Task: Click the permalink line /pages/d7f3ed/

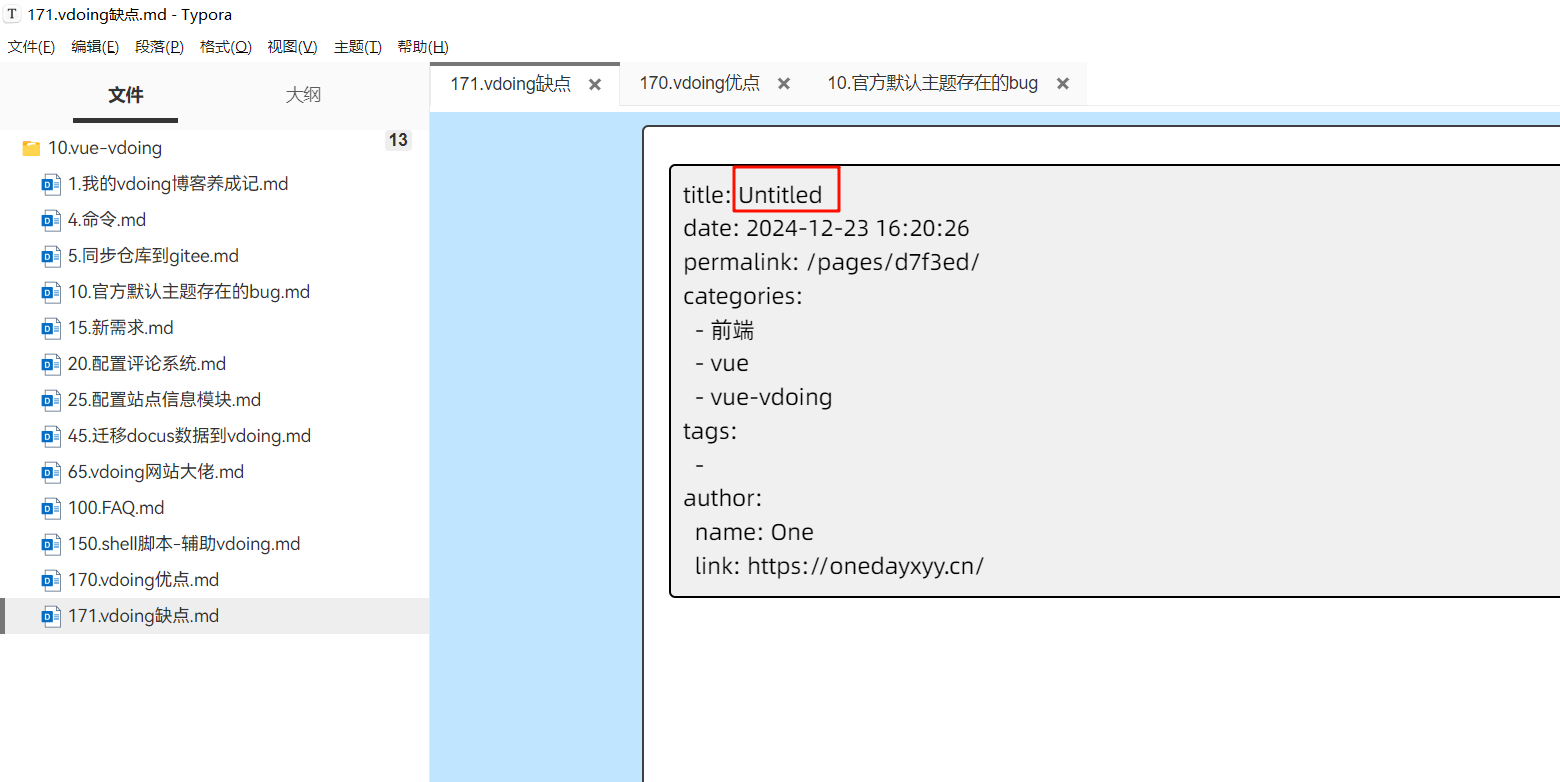Action: pos(831,262)
